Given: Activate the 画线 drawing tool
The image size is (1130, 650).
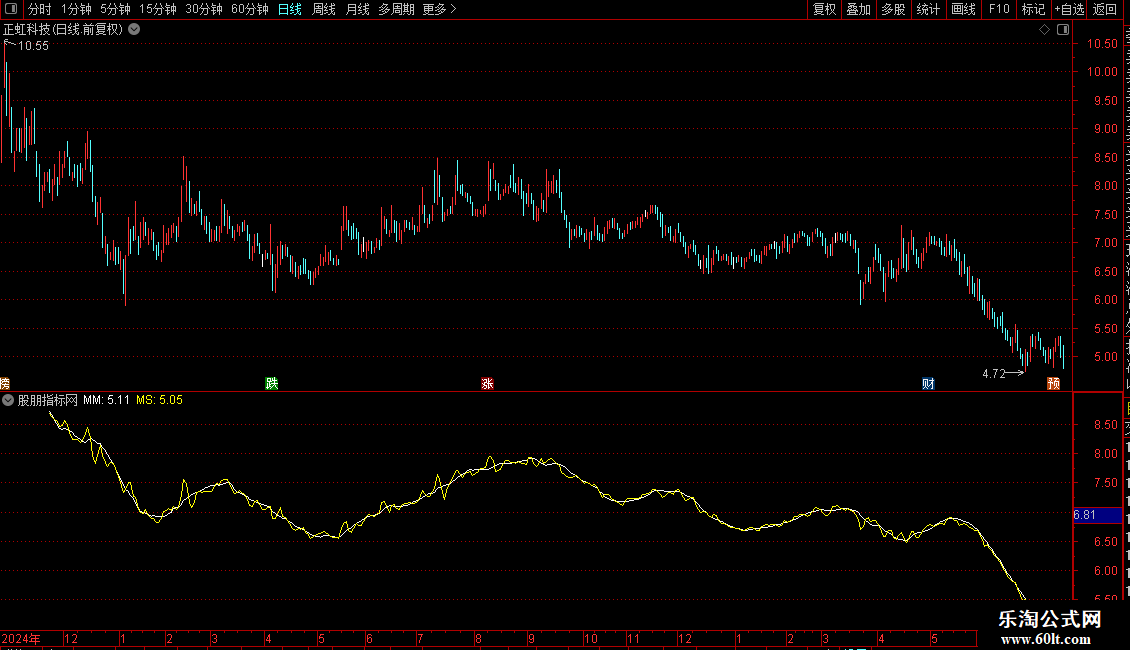Looking at the screenshot, I should [964, 9].
